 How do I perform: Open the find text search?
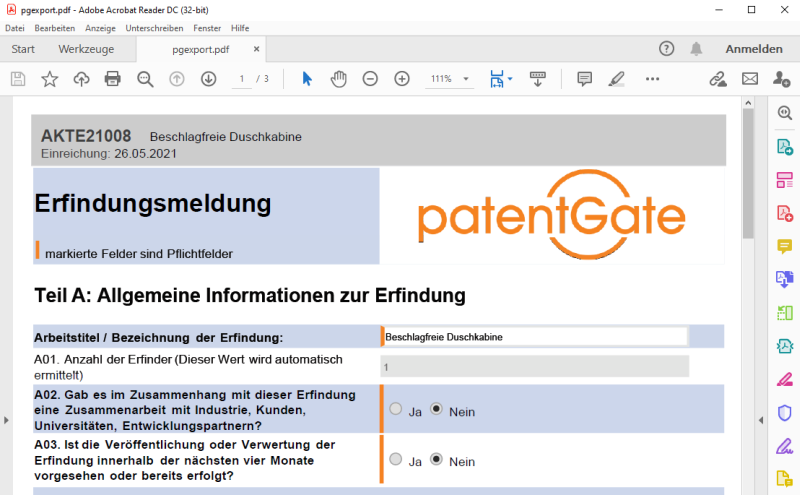145,79
